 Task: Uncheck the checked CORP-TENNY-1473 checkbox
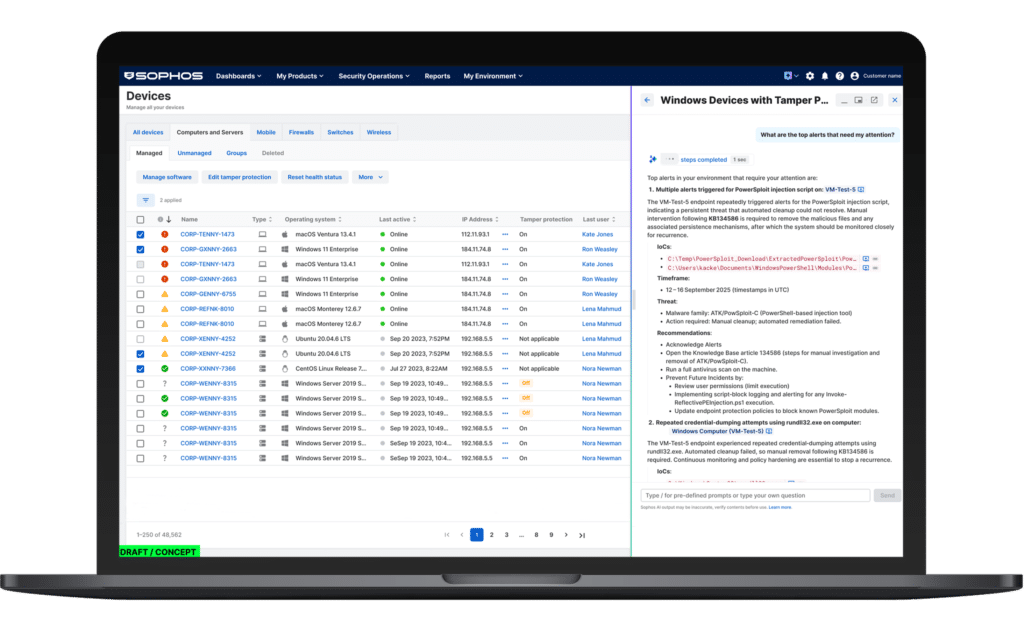coord(140,234)
